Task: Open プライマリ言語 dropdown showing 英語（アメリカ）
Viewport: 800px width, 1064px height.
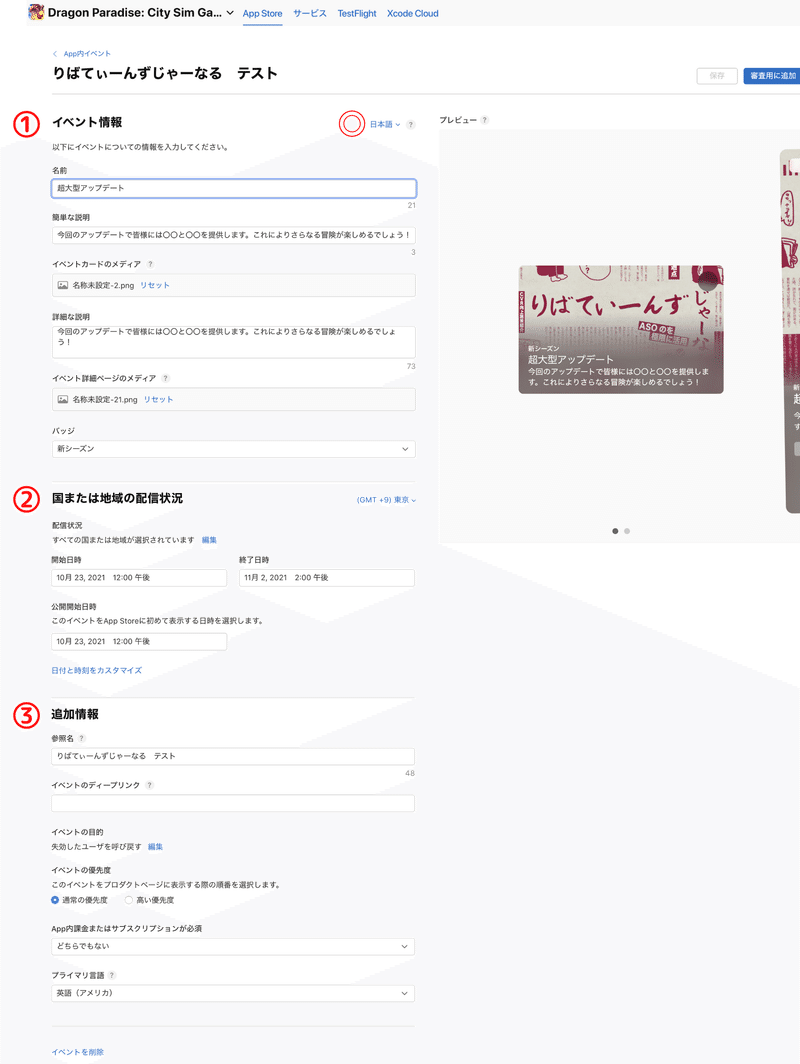Action: 233,993
